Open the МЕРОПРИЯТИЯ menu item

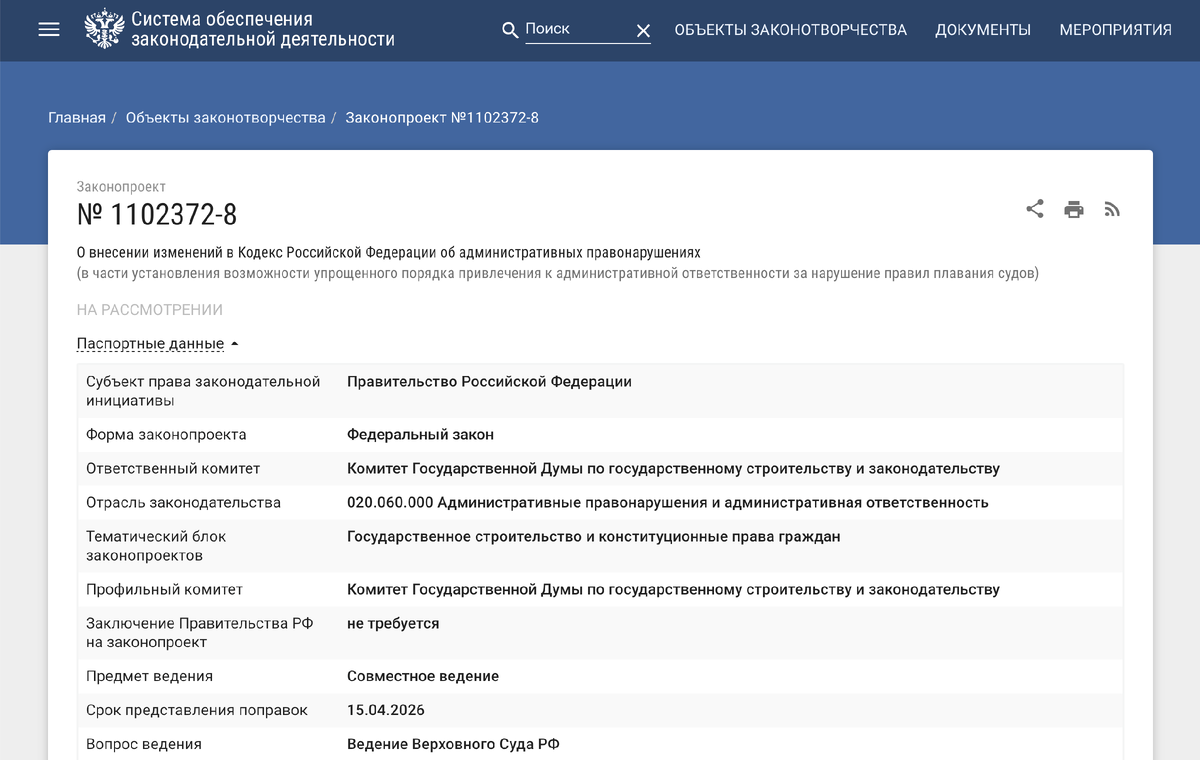tap(1115, 30)
